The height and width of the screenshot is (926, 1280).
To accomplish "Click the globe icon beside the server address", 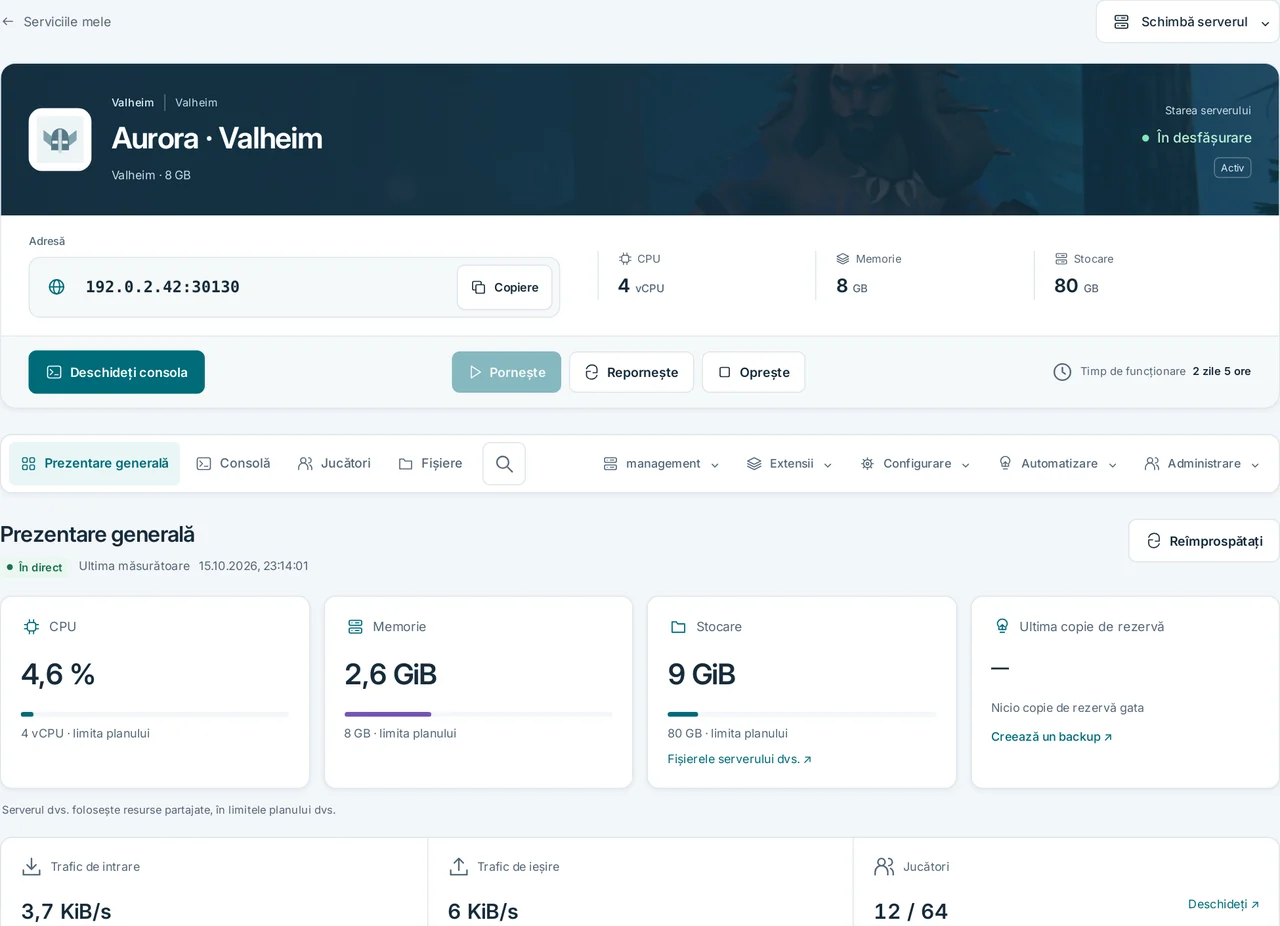I will [x=57, y=287].
